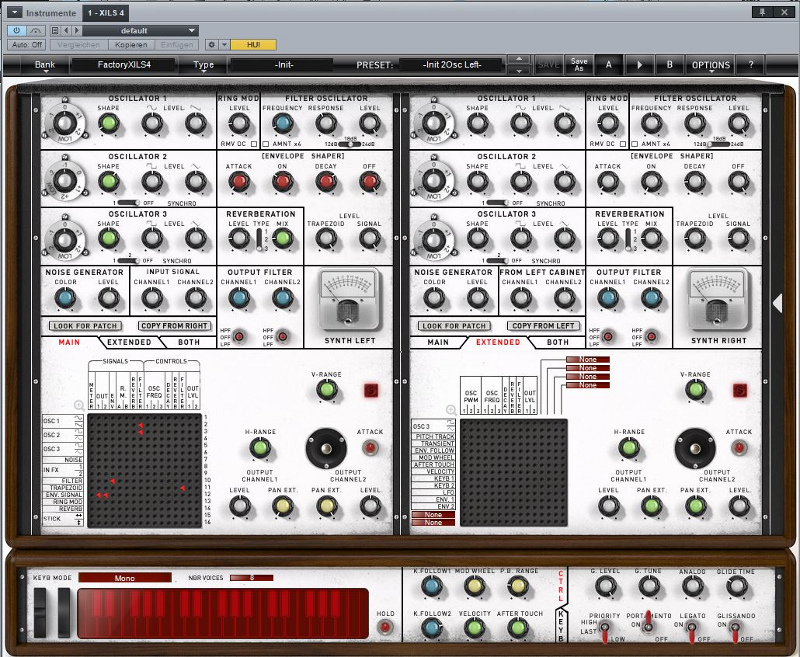800x657 pixels.
Task: Open the NBR VOICES selector
Action: click(252, 578)
